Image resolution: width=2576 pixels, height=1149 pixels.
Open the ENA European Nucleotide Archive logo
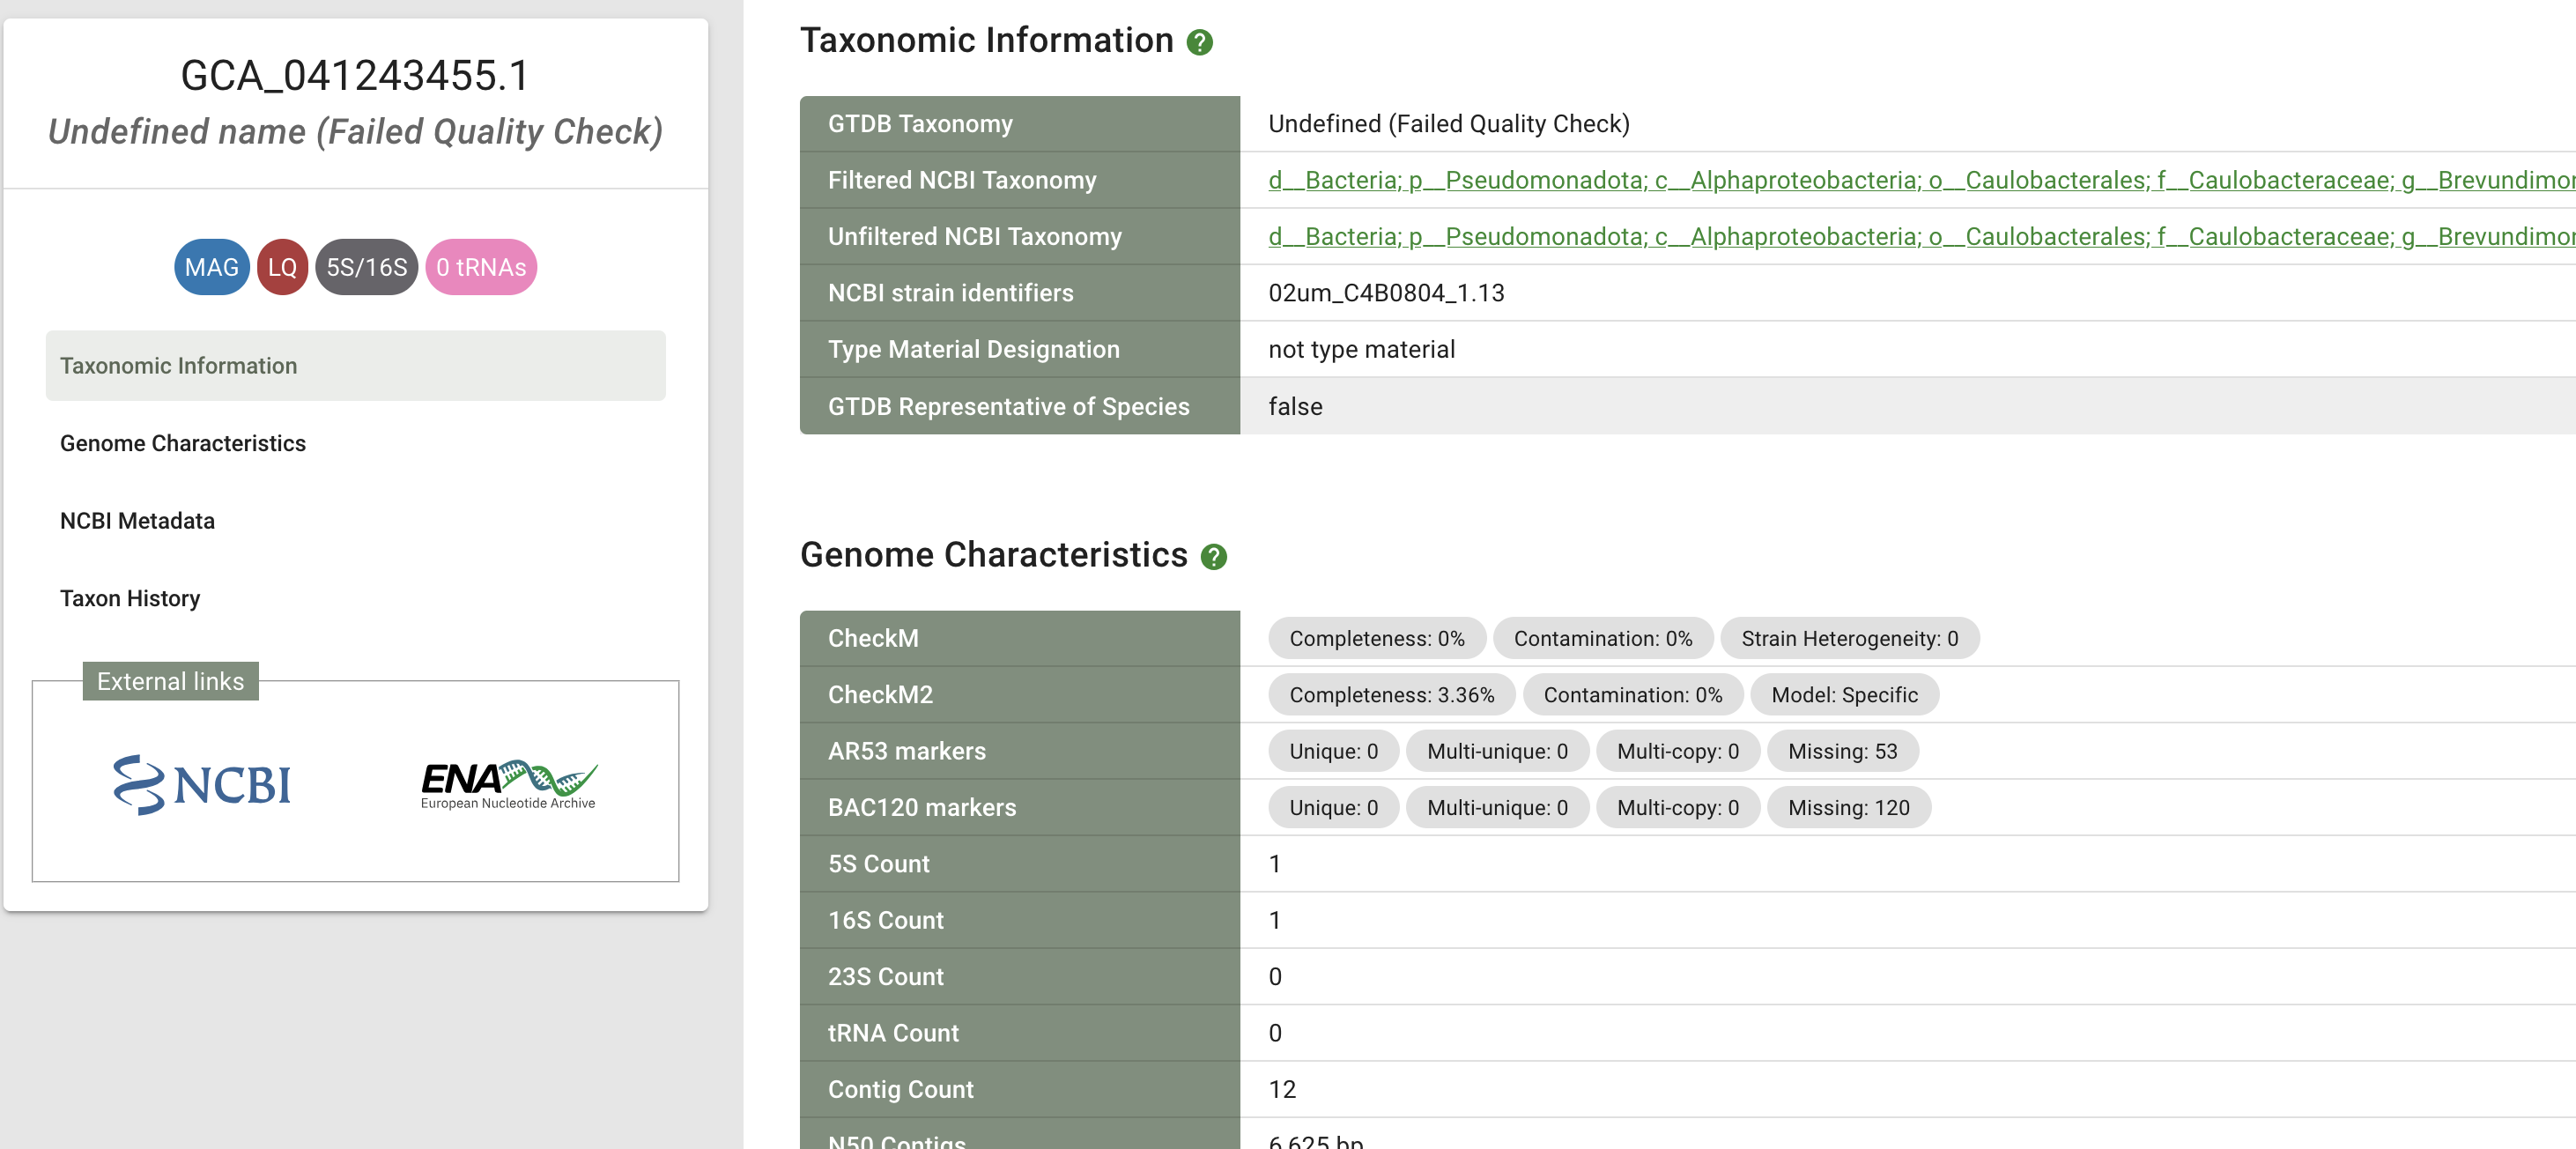click(x=508, y=784)
